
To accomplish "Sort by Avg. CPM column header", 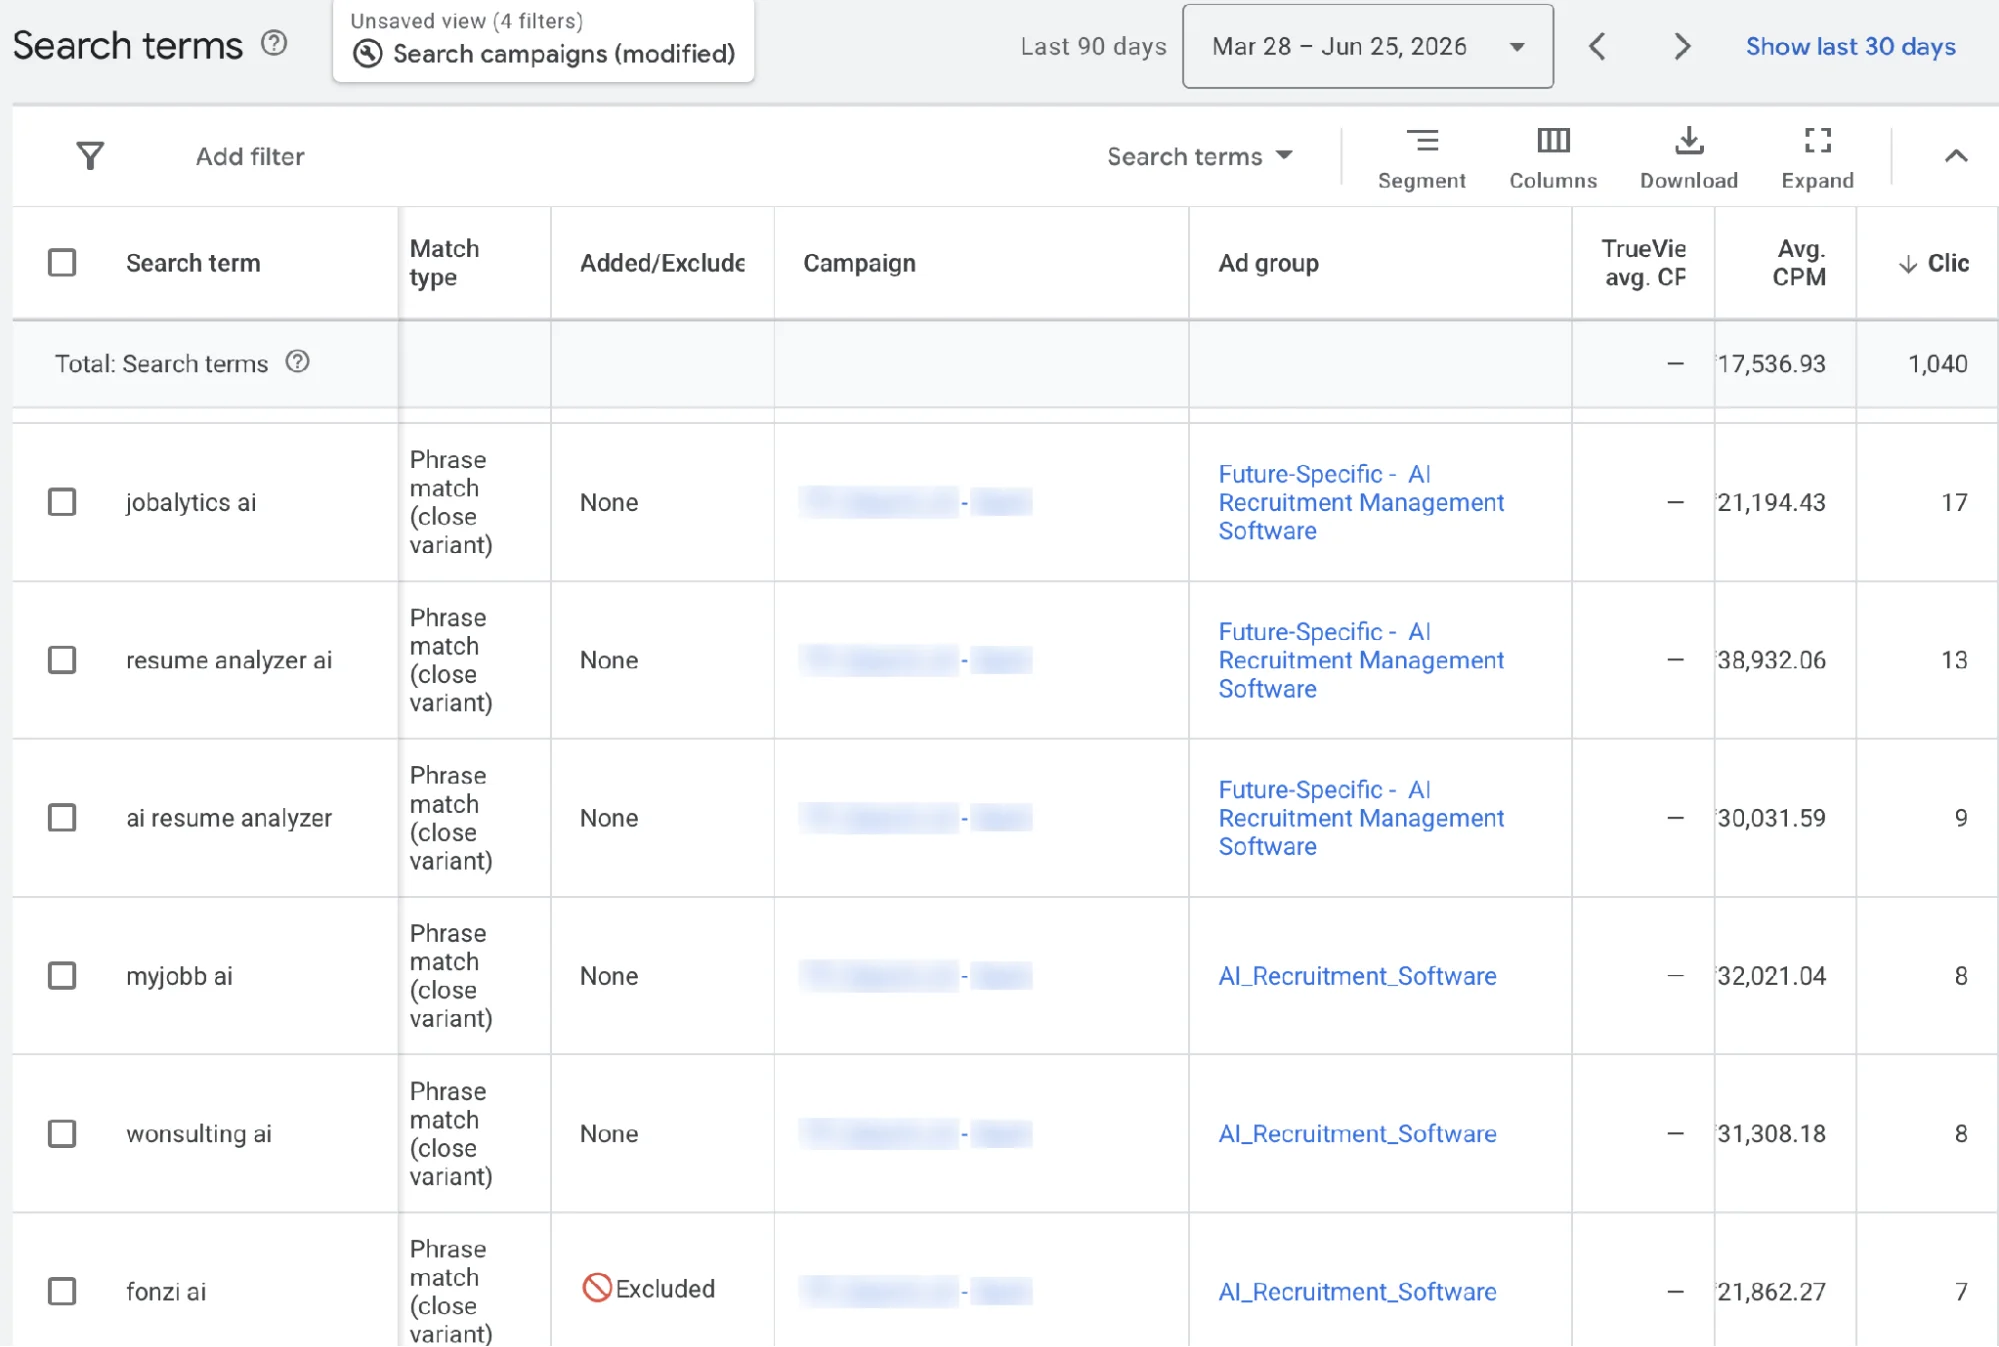I will pyautogui.click(x=1799, y=263).
